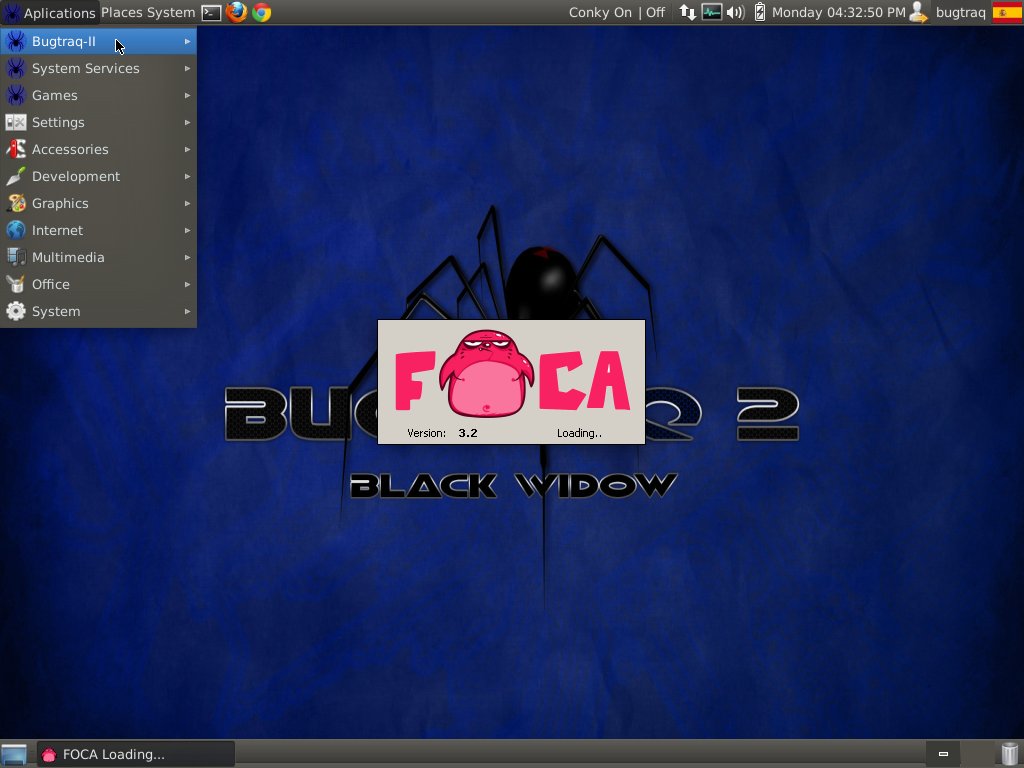Expand the Multimedia submenu arrow
This screenshot has width=1024, height=768.
click(187, 257)
